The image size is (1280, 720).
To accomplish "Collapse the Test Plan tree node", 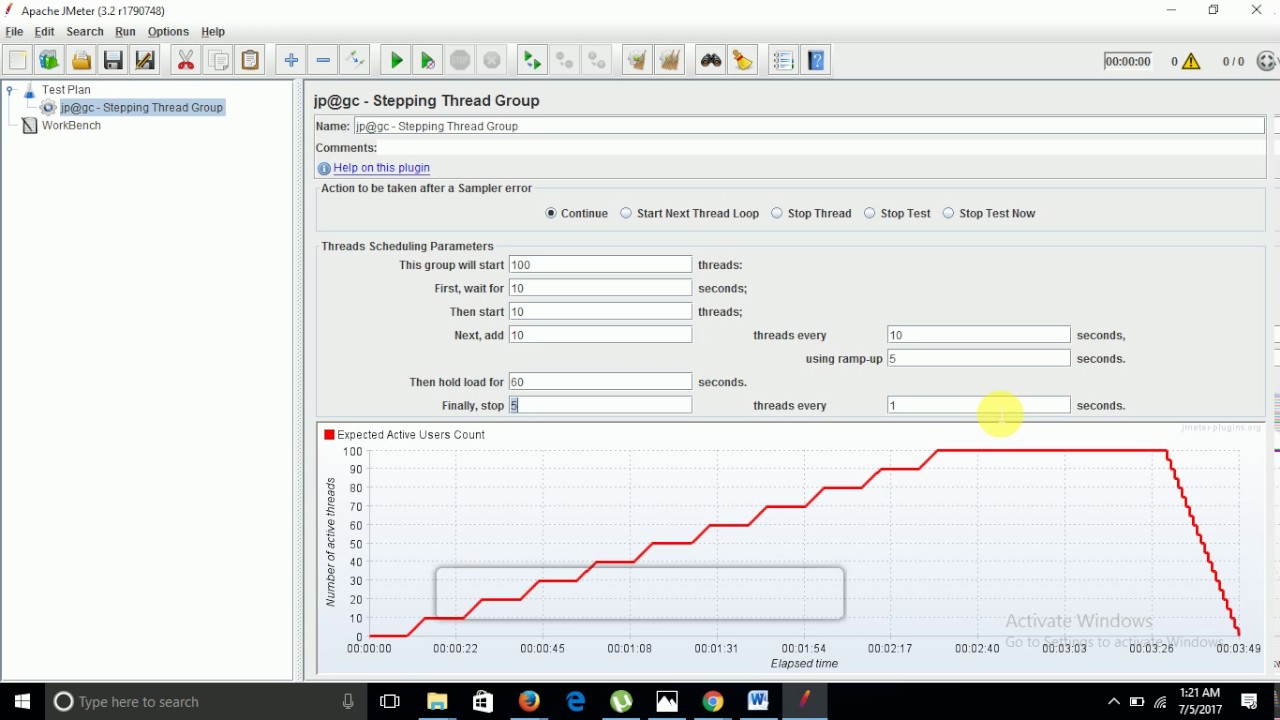I will pyautogui.click(x=10, y=90).
